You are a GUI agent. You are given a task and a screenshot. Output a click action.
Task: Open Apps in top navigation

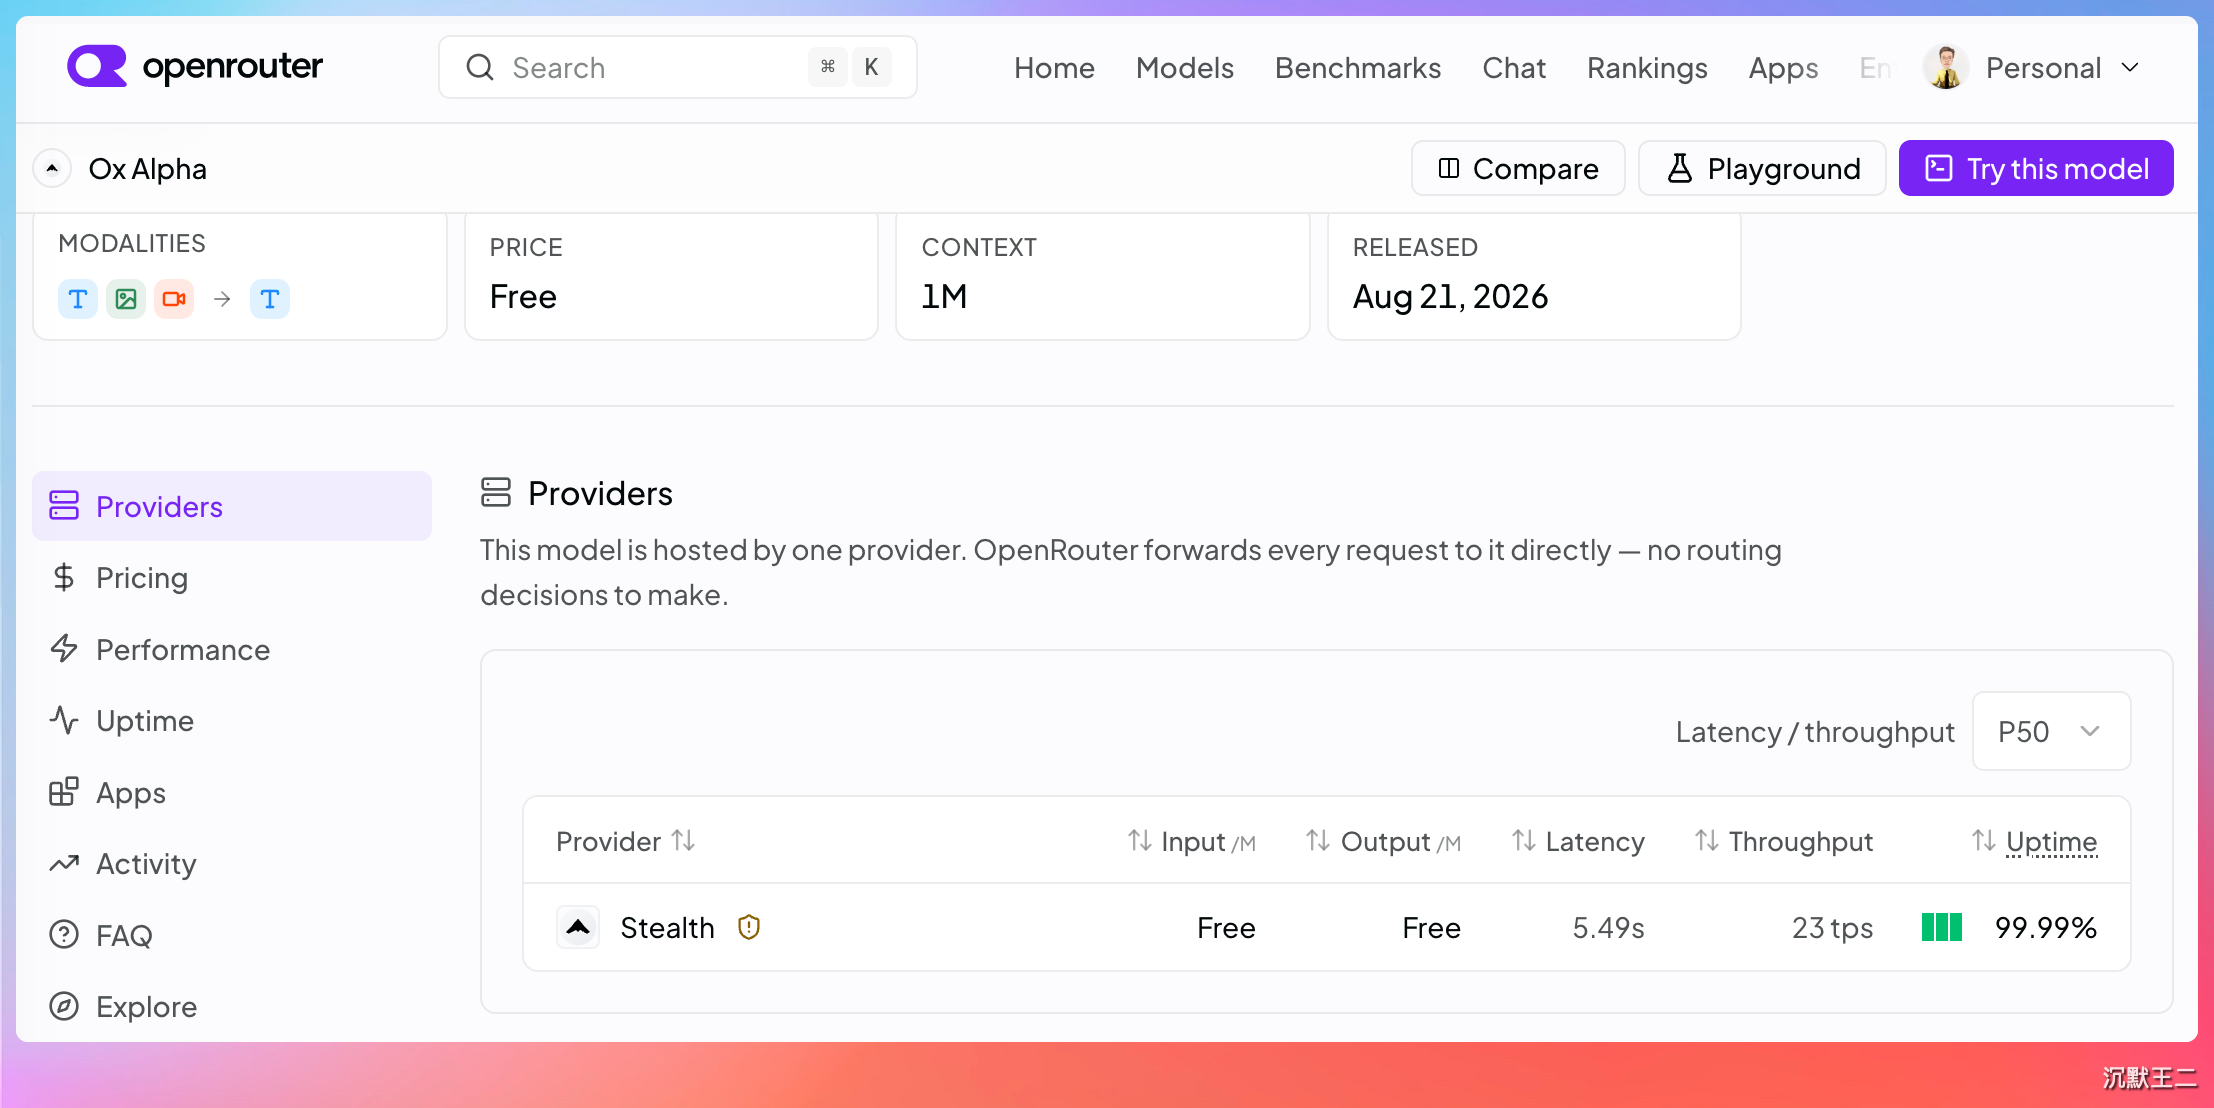1783,68
